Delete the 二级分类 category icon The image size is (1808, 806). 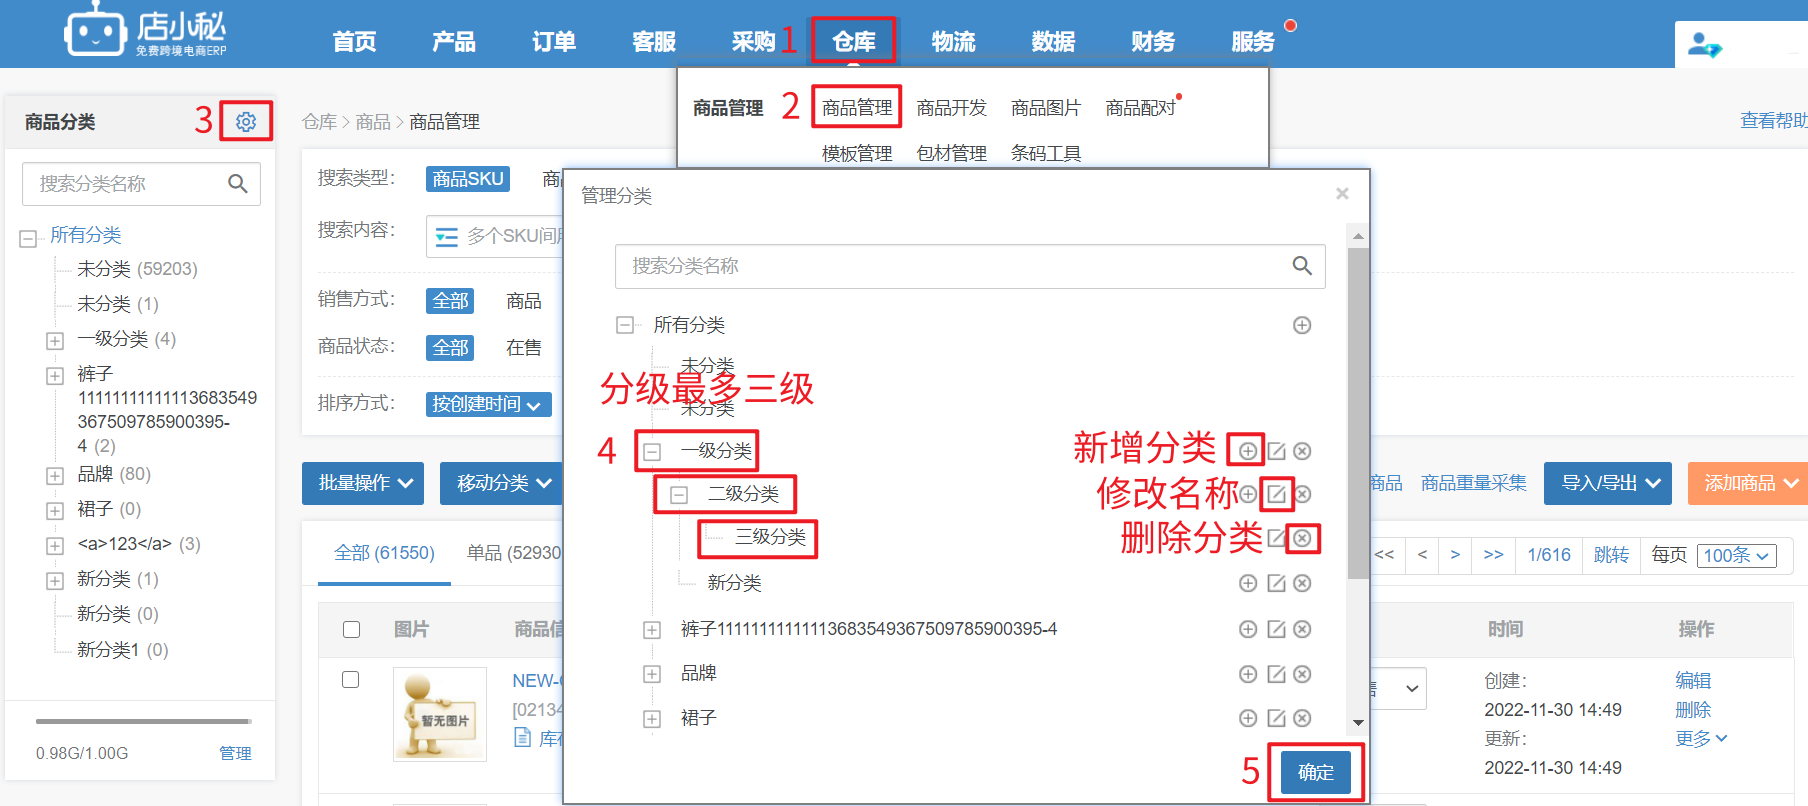(1303, 494)
